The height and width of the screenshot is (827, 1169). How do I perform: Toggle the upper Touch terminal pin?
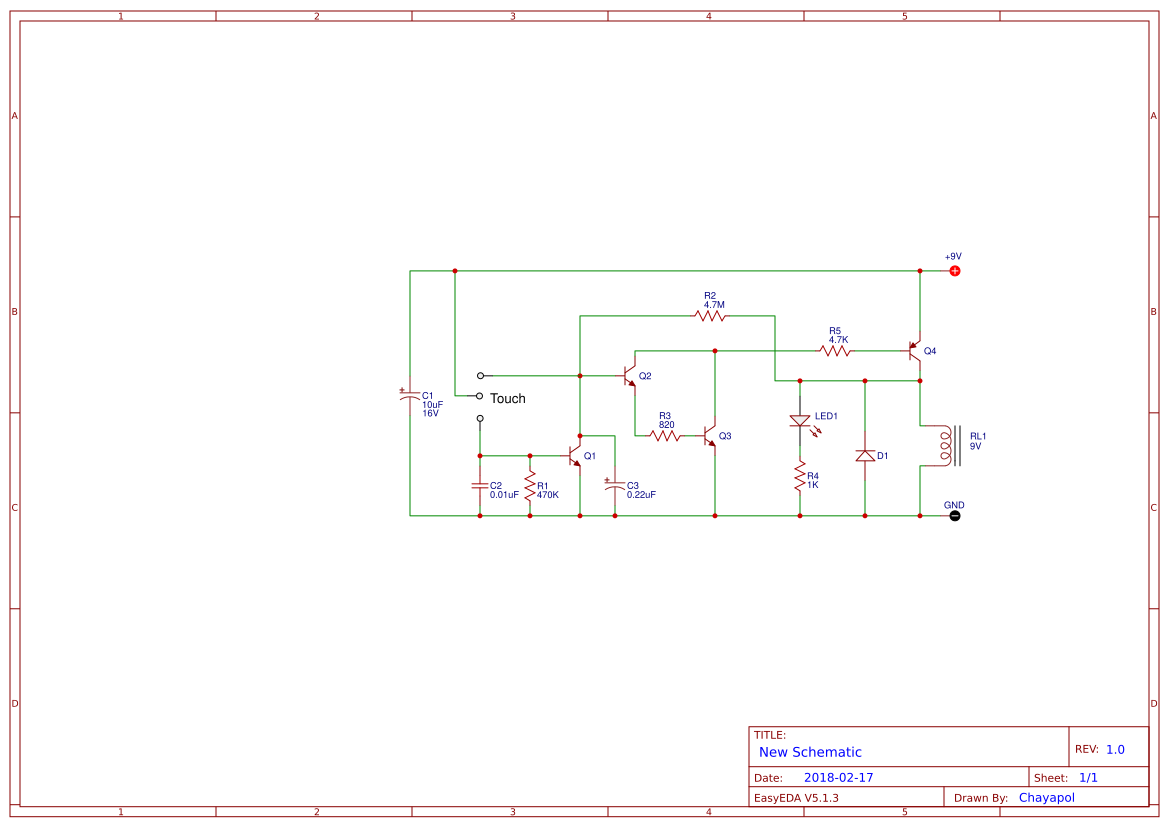(x=480, y=375)
